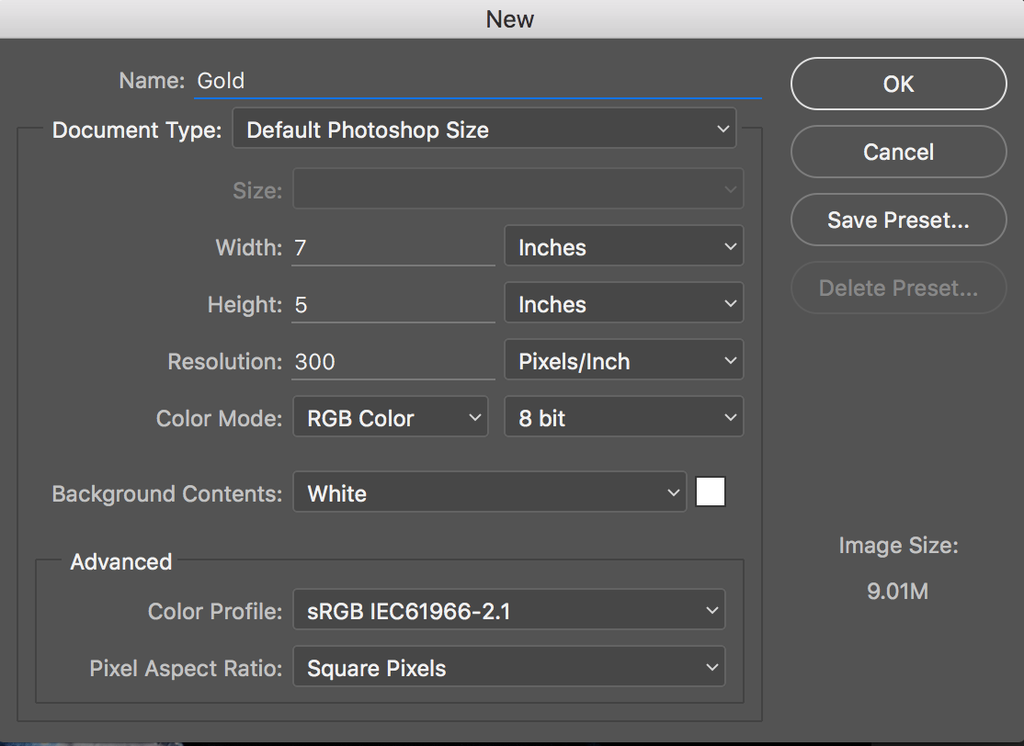Image resolution: width=1024 pixels, height=746 pixels.
Task: Open the Color Profile dropdown
Action: pos(508,610)
